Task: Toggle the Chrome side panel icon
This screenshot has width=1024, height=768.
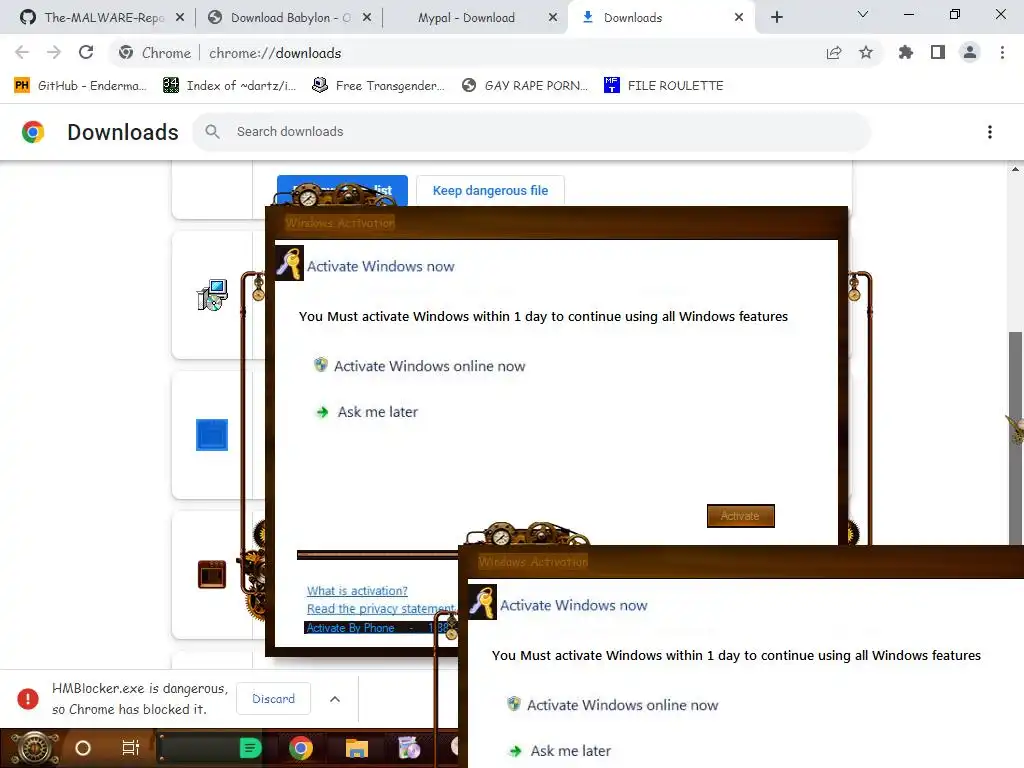Action: coord(938,52)
